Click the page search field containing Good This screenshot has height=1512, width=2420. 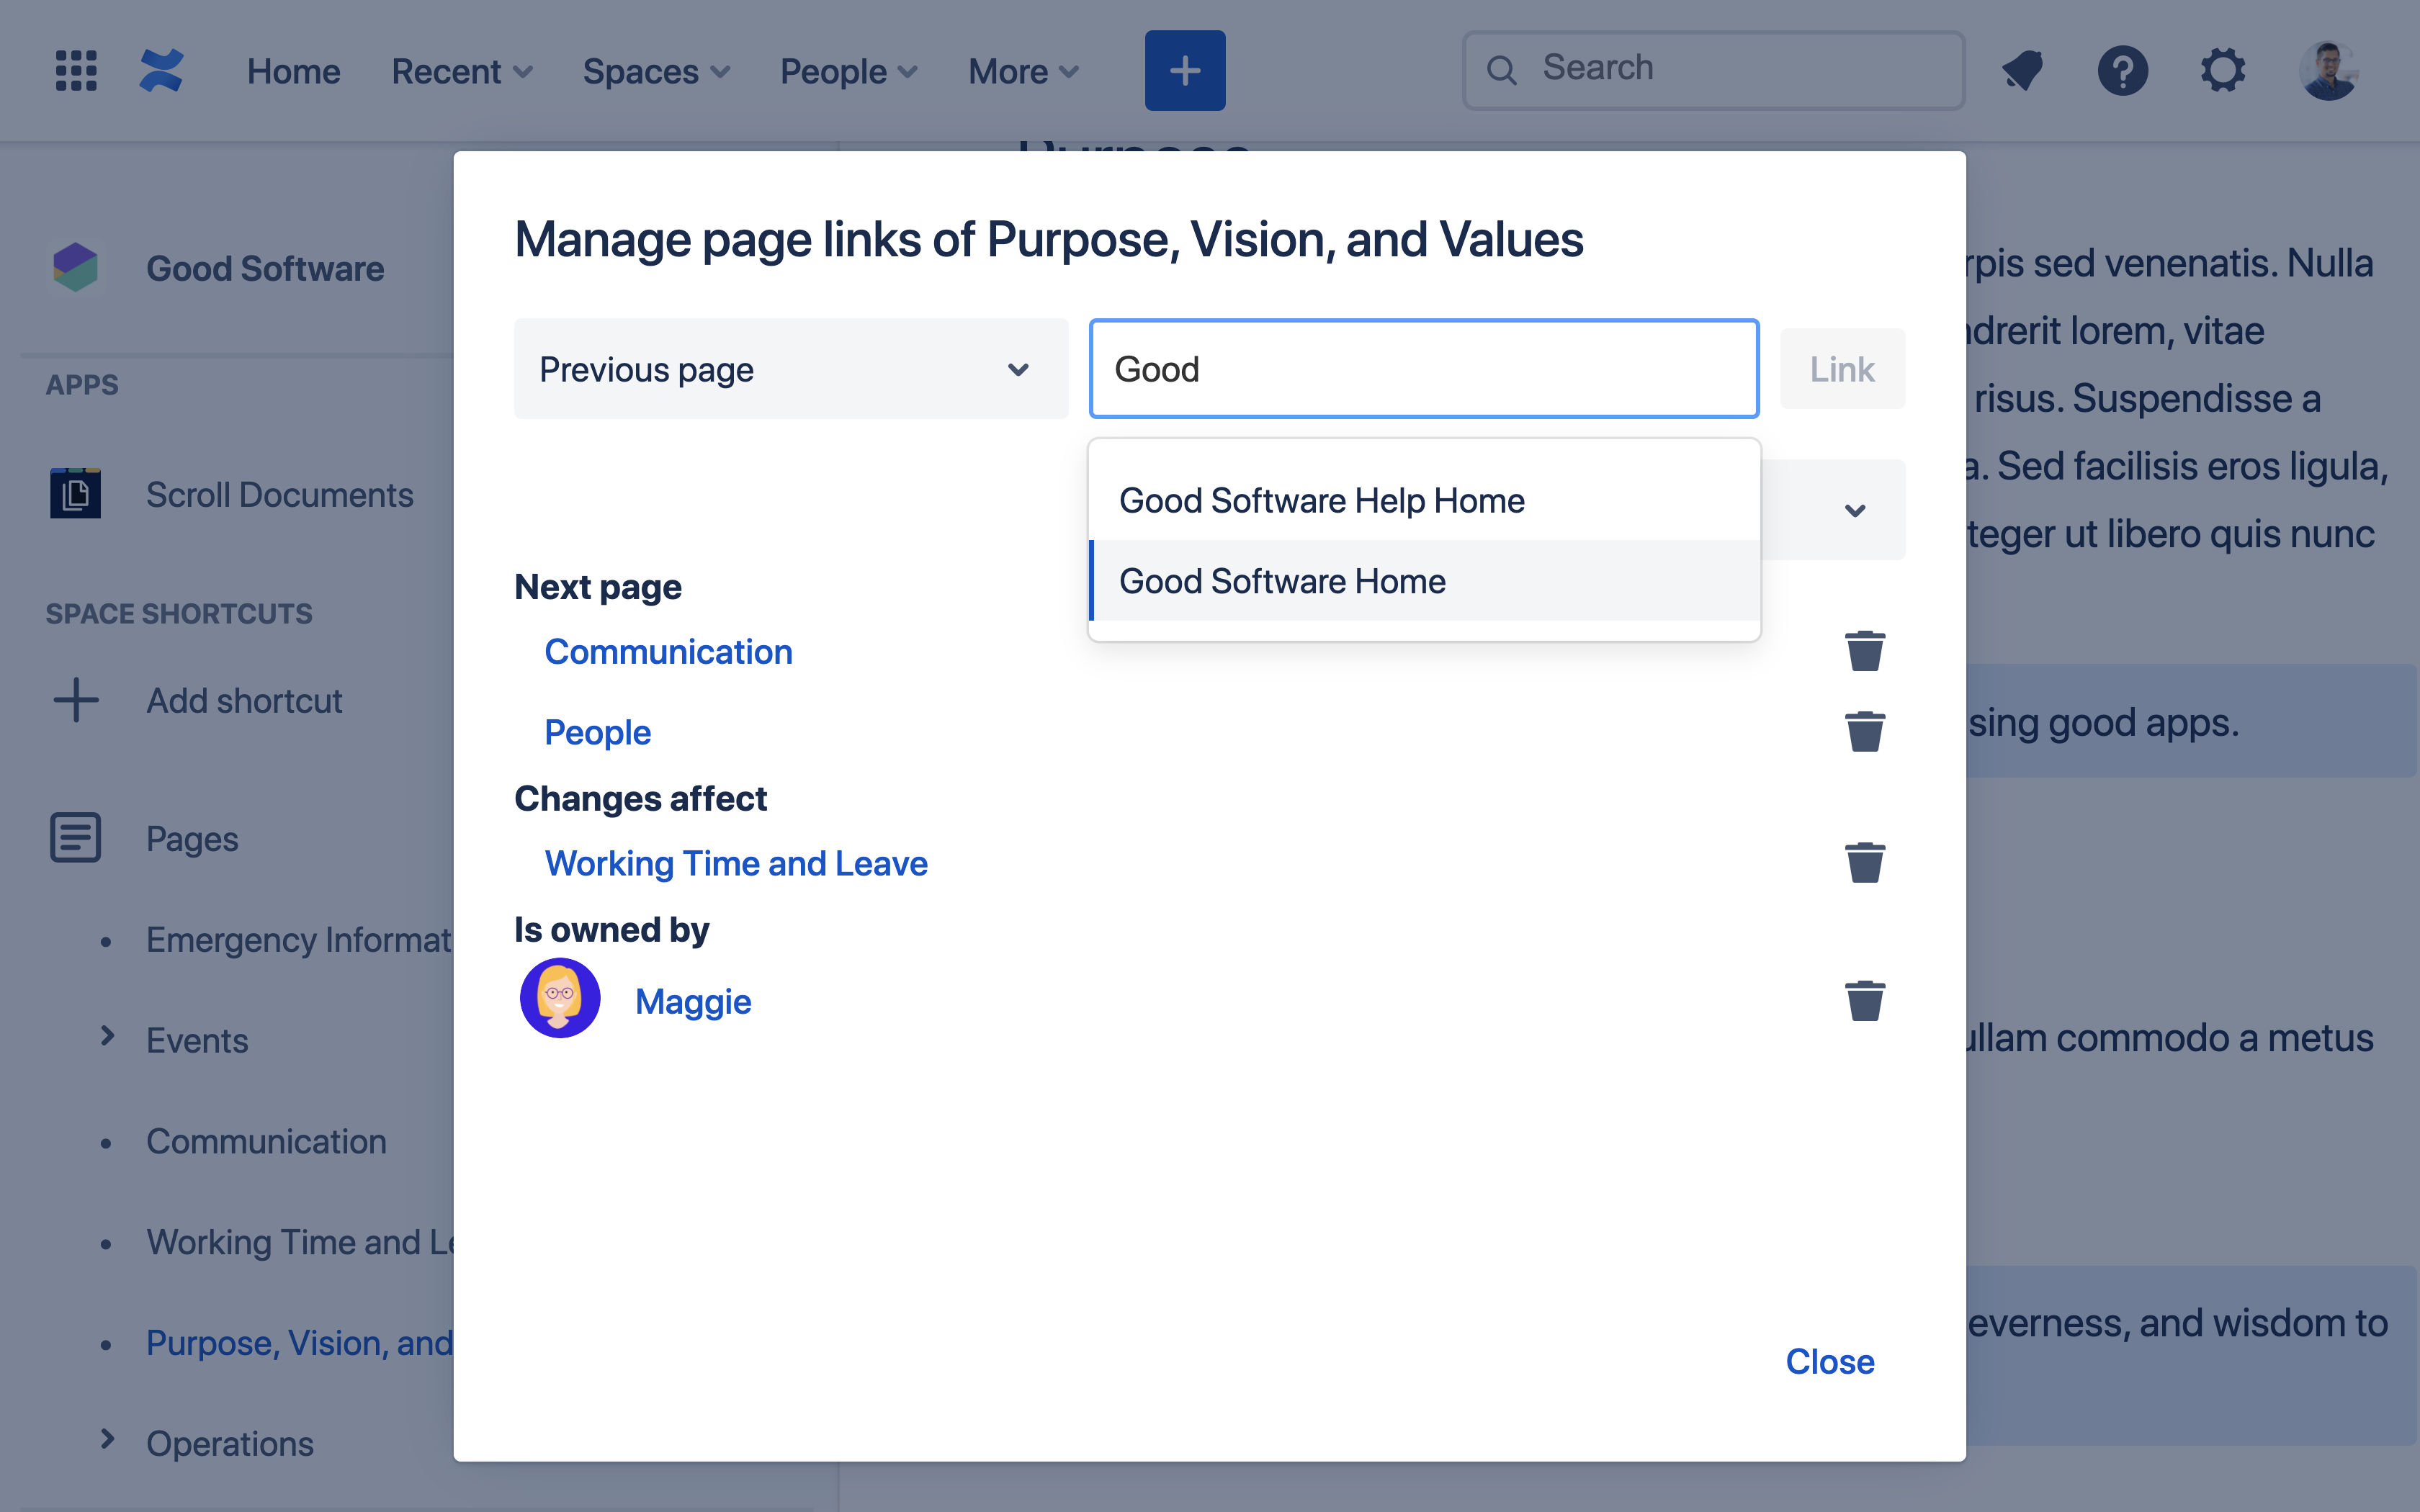point(1423,369)
